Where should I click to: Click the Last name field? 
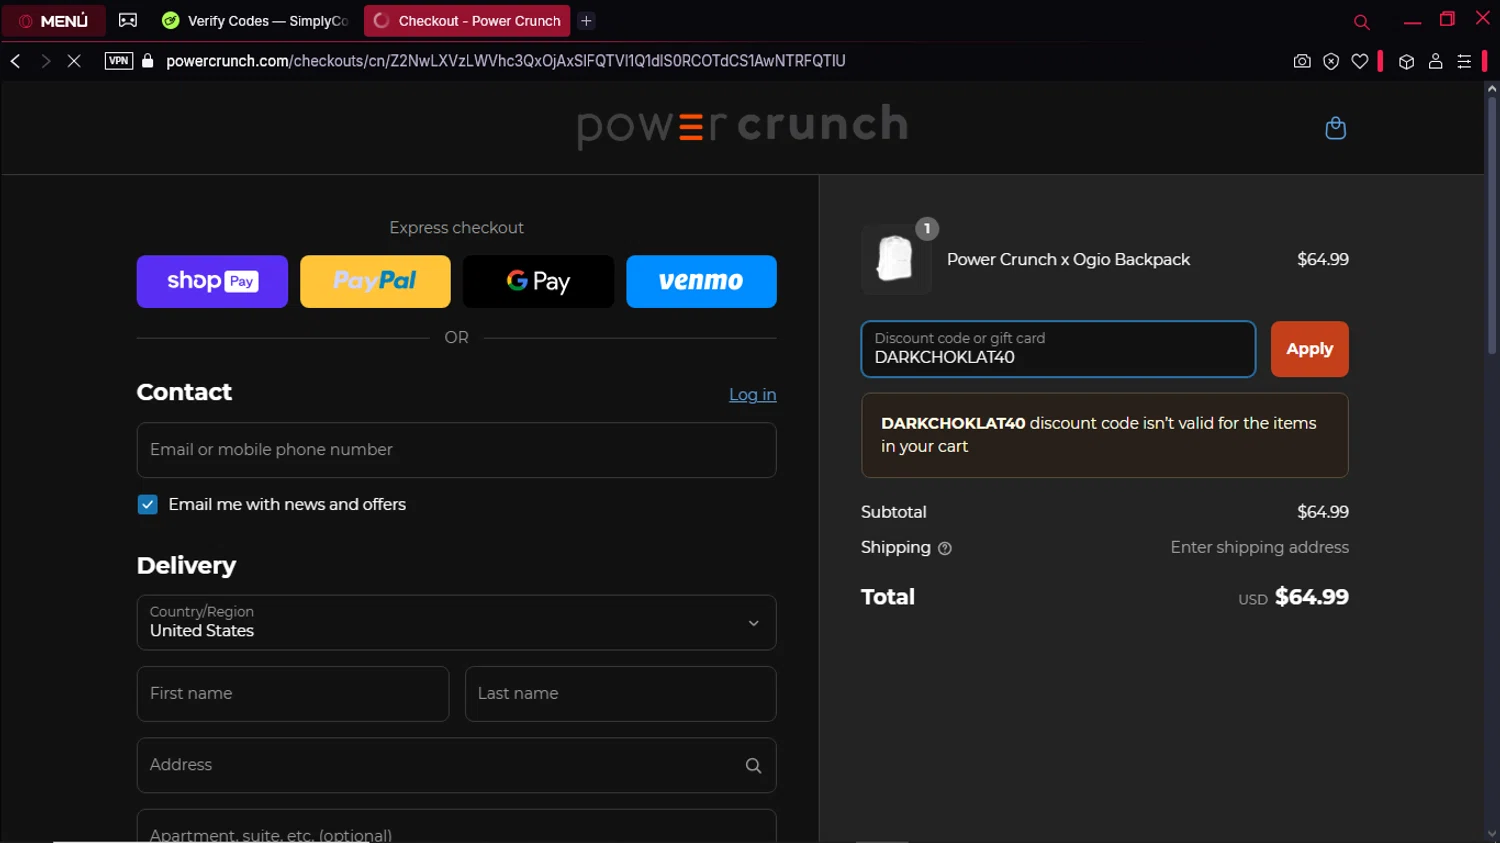tap(620, 694)
